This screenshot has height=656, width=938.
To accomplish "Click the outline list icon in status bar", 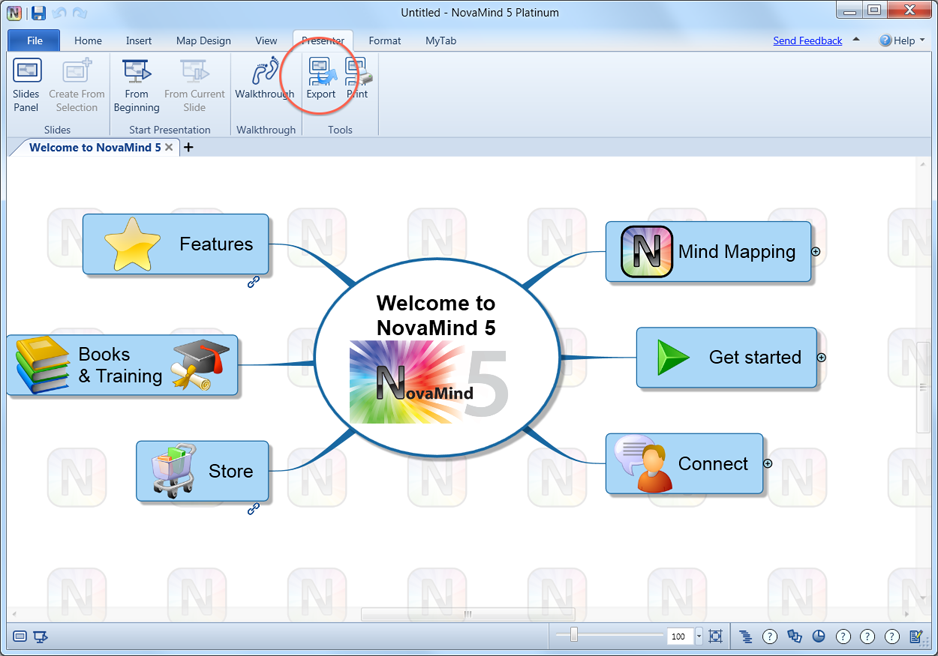I will click(x=746, y=636).
